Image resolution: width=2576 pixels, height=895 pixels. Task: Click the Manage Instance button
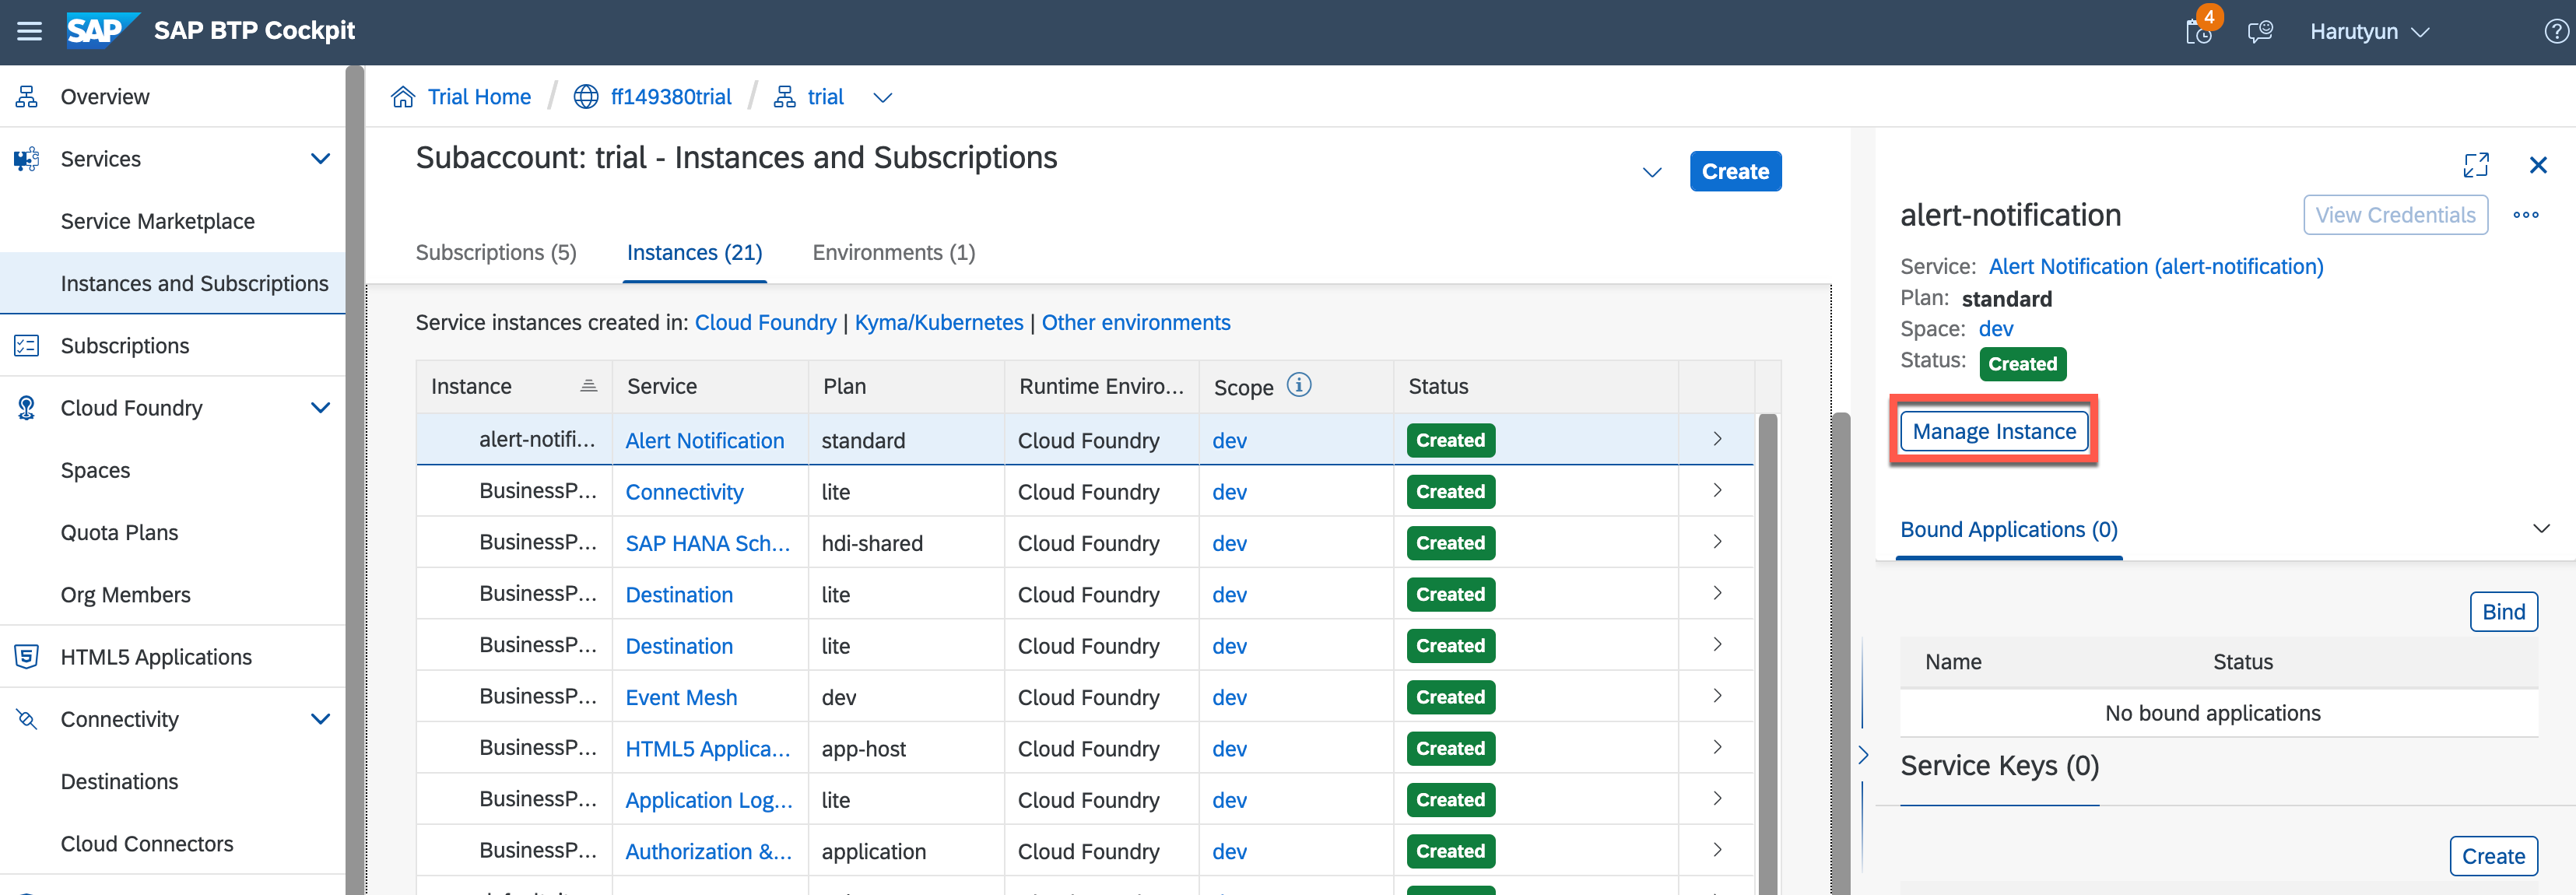point(1993,431)
